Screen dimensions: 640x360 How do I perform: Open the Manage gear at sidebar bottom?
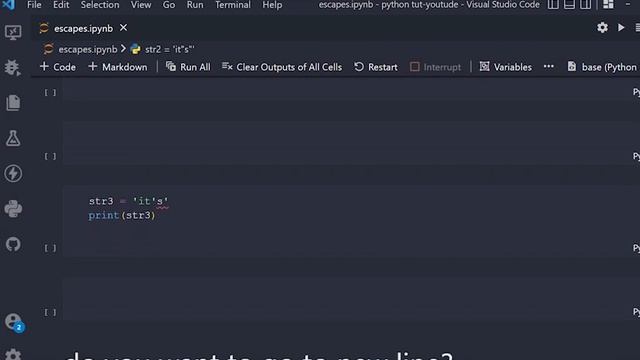[x=13, y=354]
